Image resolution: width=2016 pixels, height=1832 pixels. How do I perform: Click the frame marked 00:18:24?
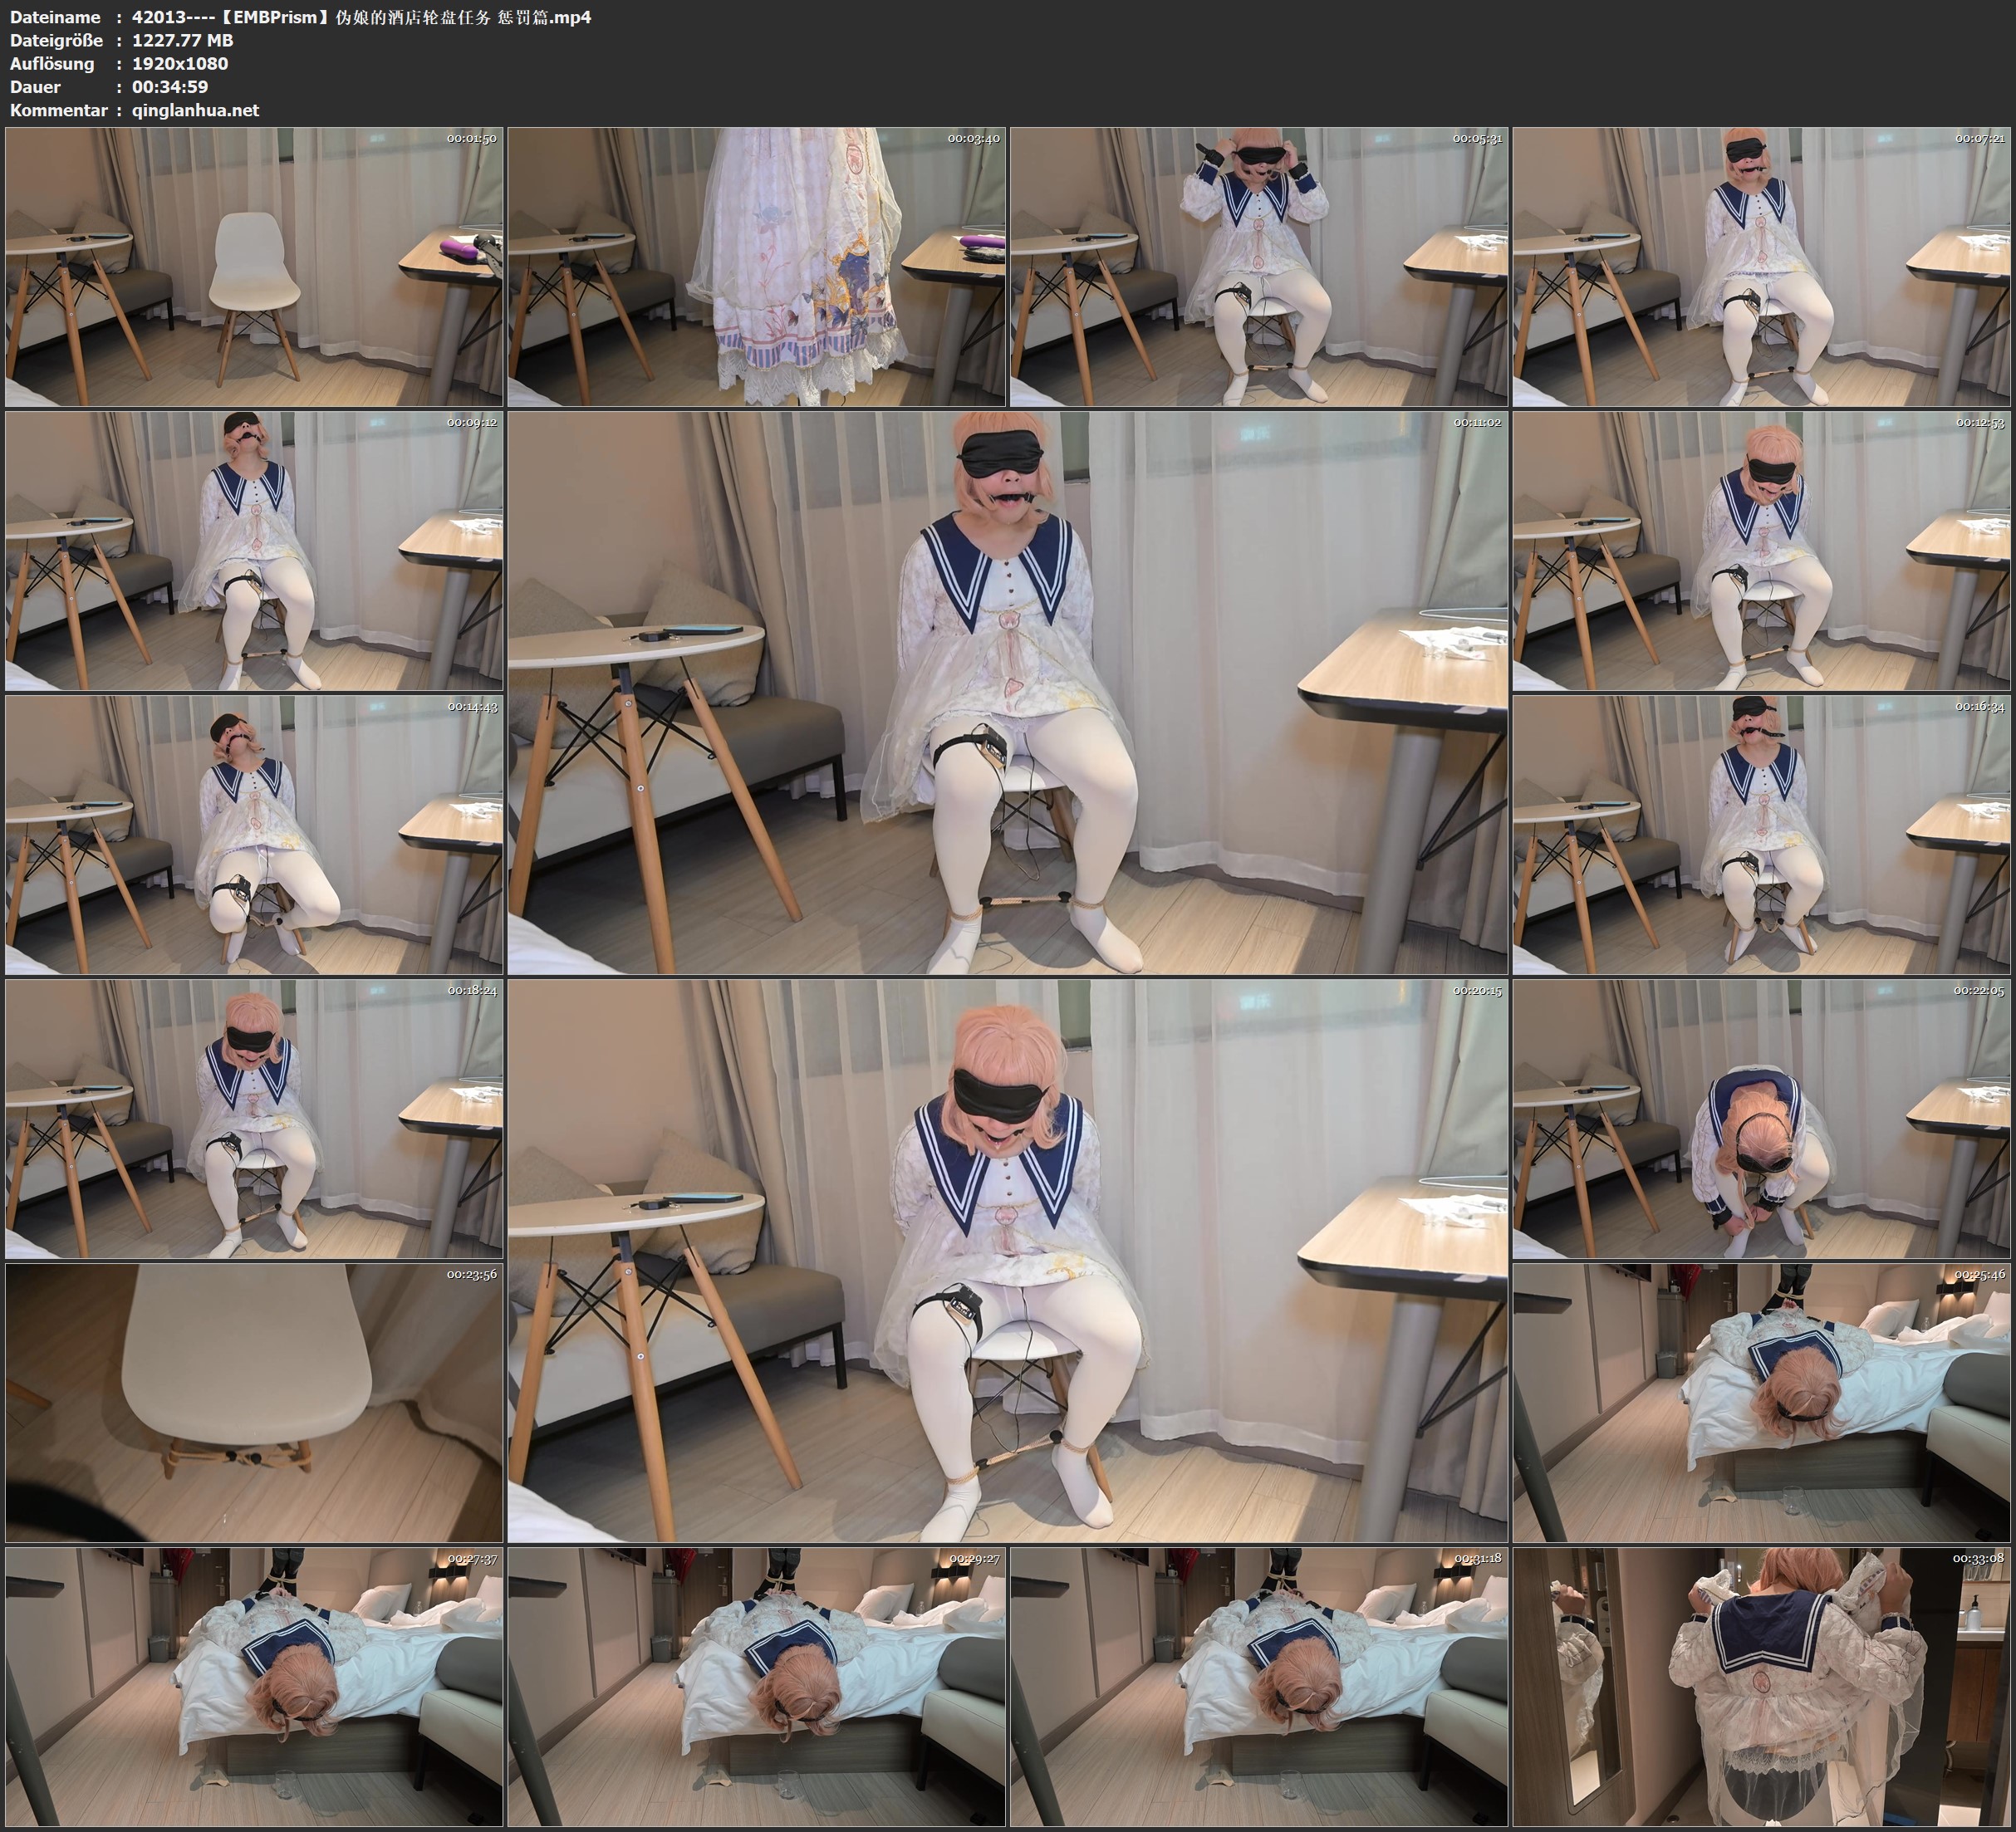[x=254, y=1119]
